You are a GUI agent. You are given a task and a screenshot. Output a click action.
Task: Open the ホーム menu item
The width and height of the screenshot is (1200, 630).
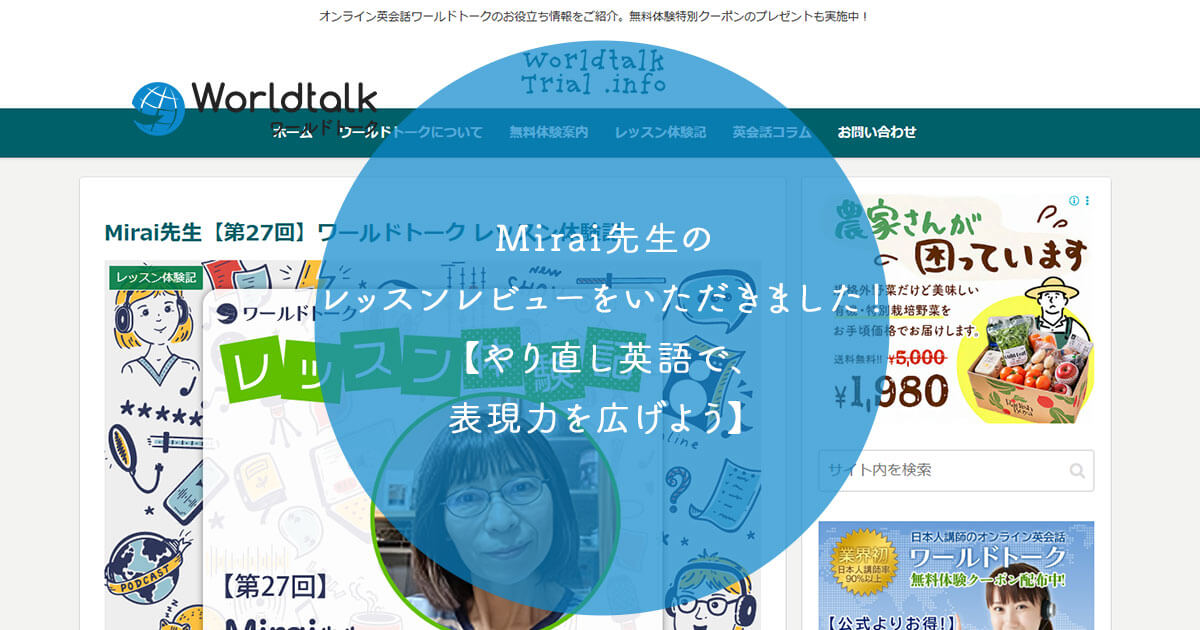(292, 132)
